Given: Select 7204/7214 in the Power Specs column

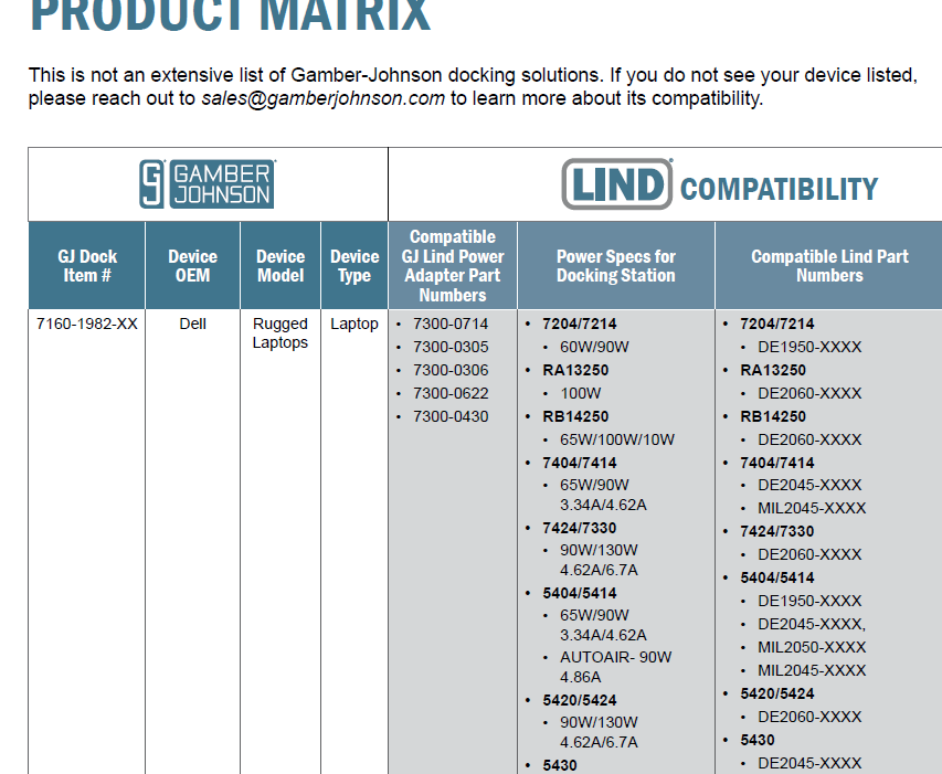Looking at the screenshot, I should 579,324.
